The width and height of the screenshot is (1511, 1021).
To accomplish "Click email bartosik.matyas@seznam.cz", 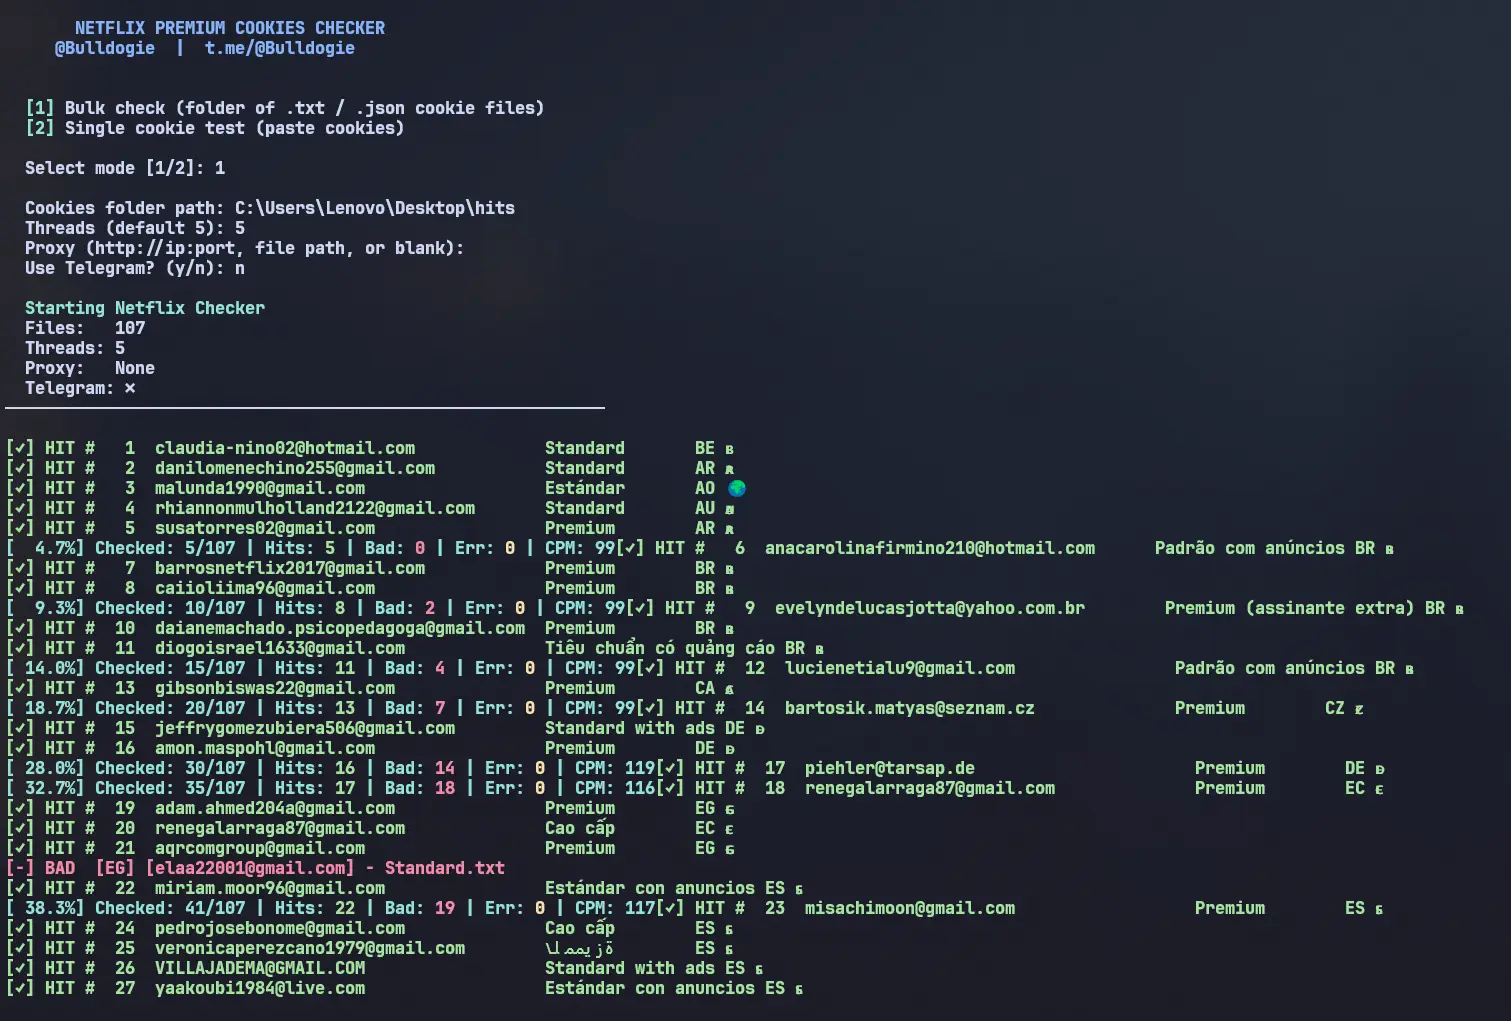I will 910,708.
